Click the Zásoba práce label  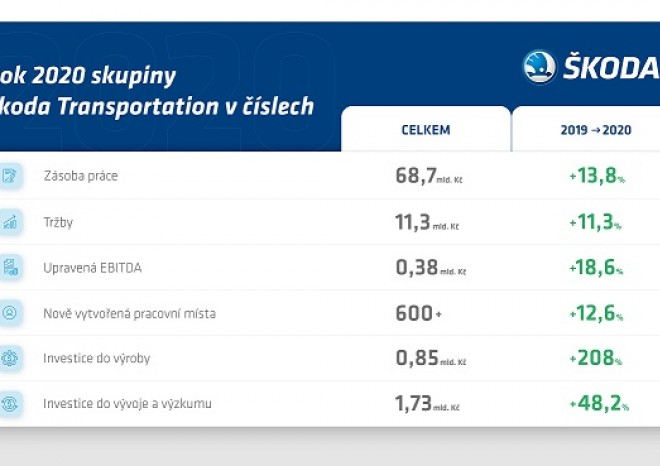[x=81, y=177]
